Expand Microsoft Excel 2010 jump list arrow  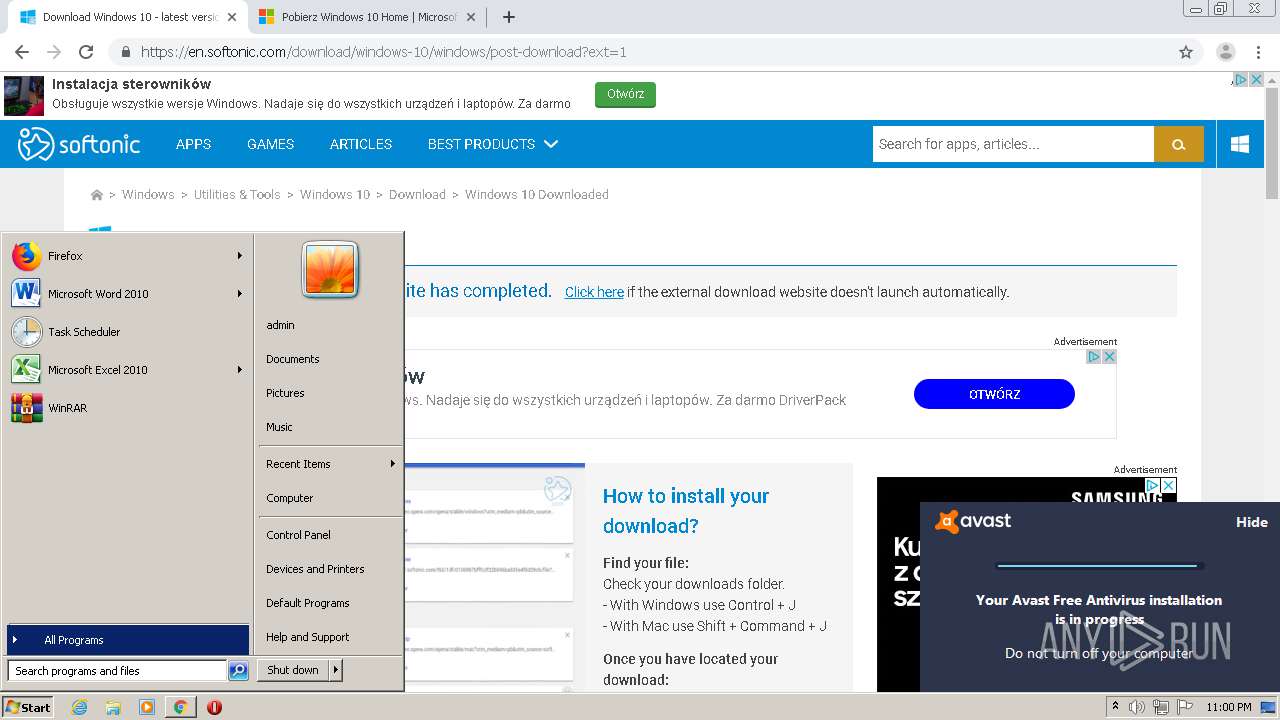click(x=240, y=370)
